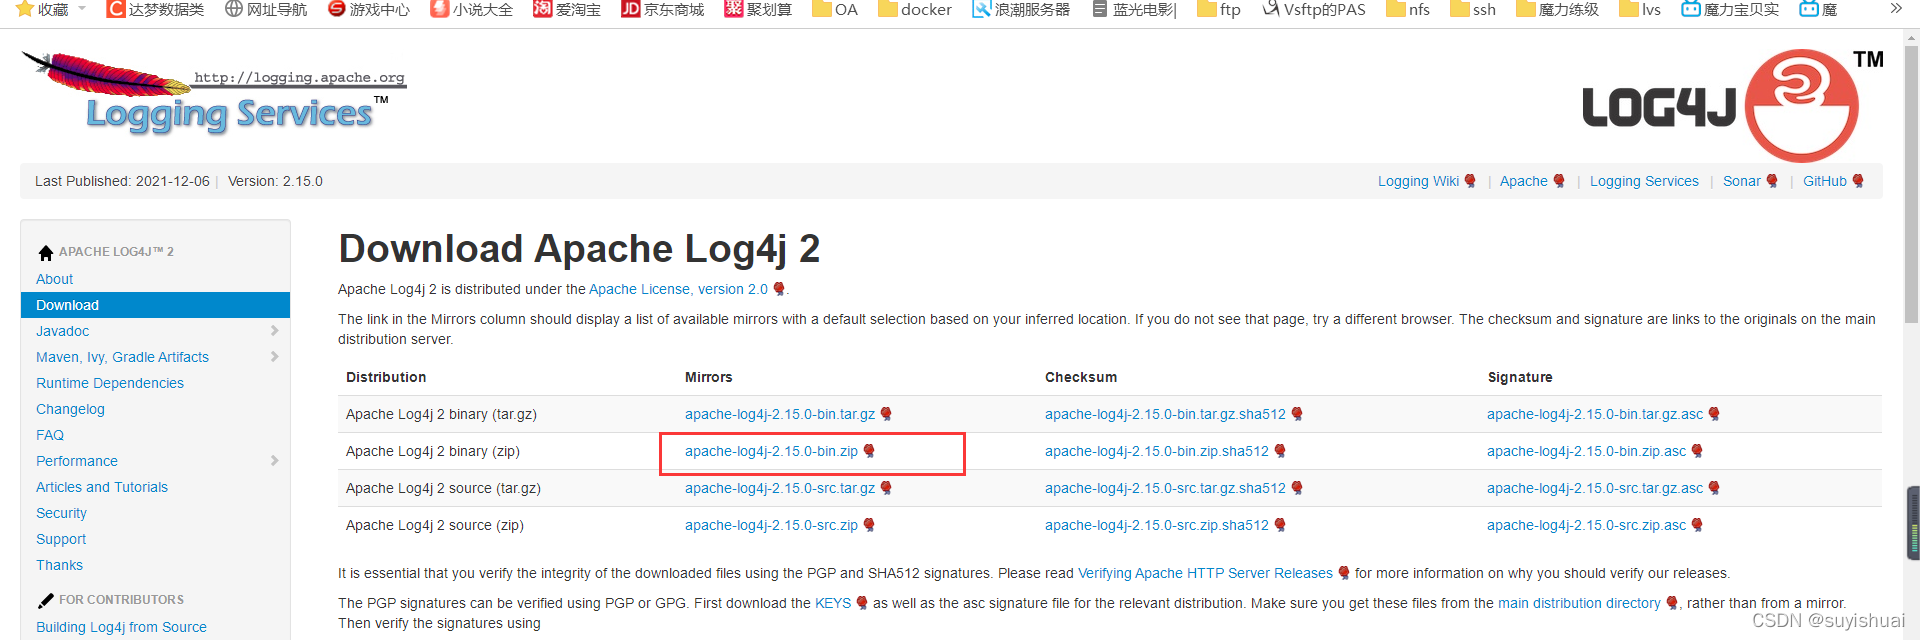Open the star Favorites bookmark icon
1920x640 pixels.
(25, 9)
